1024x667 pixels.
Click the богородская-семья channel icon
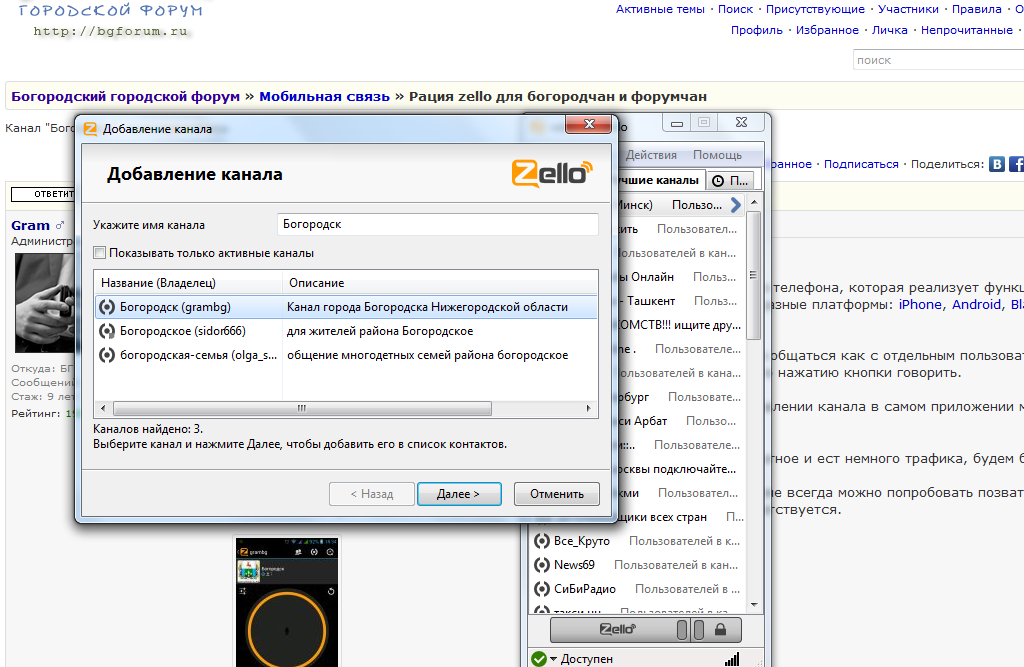click(106, 355)
